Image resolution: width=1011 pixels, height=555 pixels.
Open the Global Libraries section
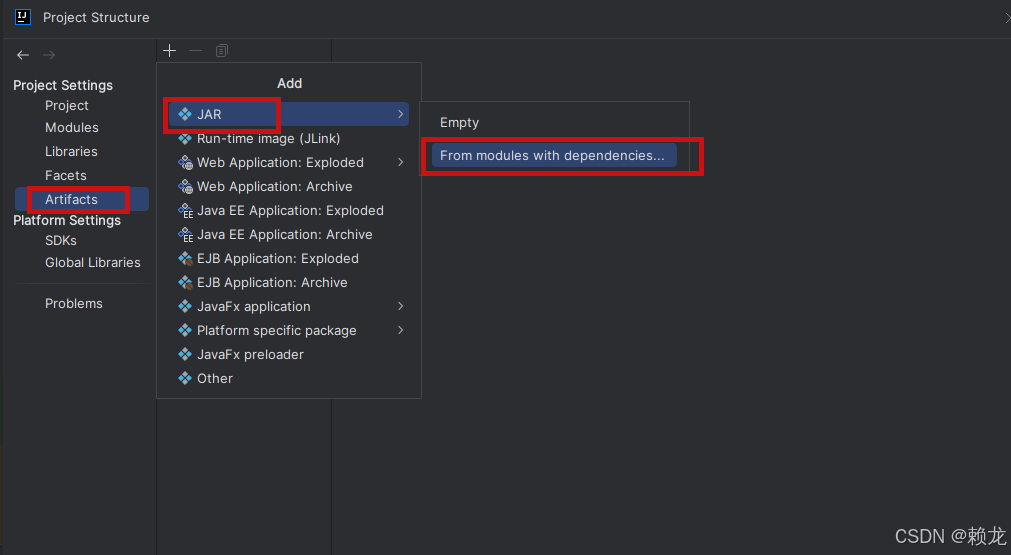click(93, 263)
